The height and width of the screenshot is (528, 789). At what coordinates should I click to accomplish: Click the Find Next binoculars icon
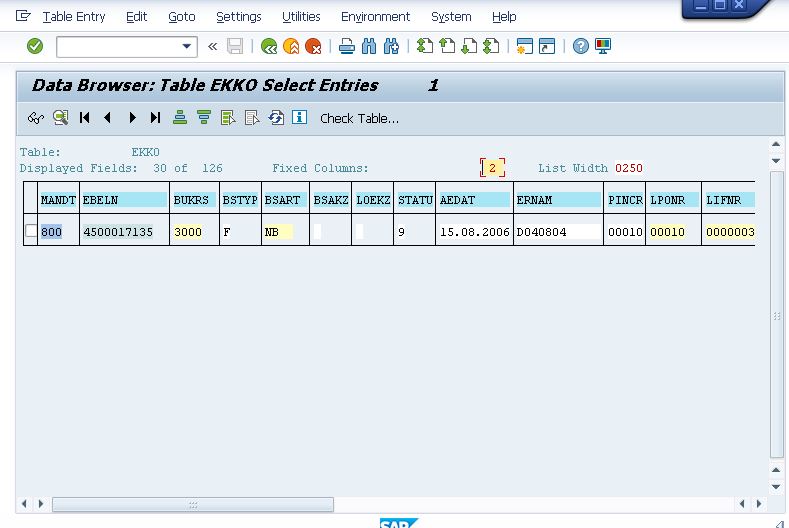click(x=391, y=46)
